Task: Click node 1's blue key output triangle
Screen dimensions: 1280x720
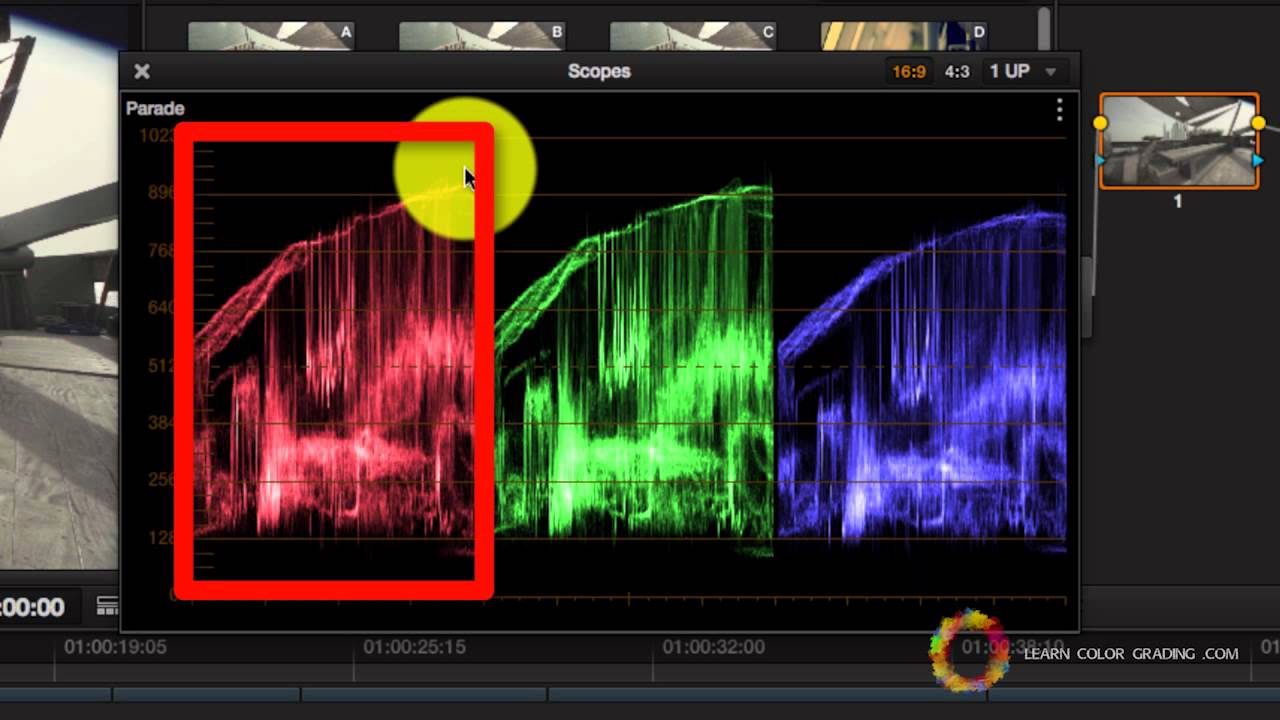Action: 1258,160
